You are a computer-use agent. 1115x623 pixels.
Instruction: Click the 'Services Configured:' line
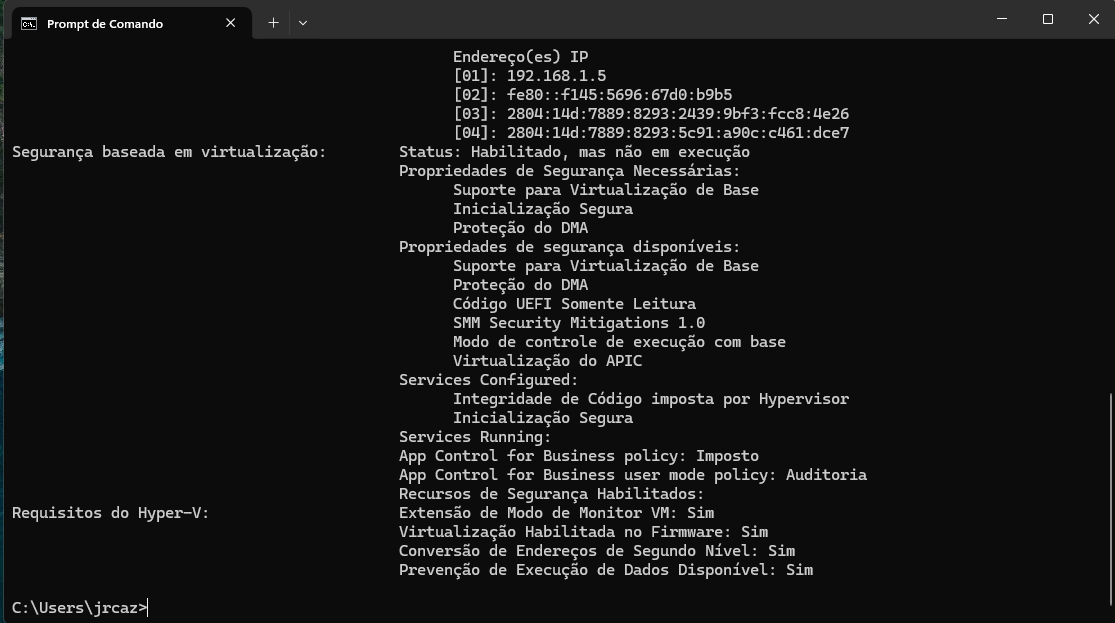tap(489, 380)
